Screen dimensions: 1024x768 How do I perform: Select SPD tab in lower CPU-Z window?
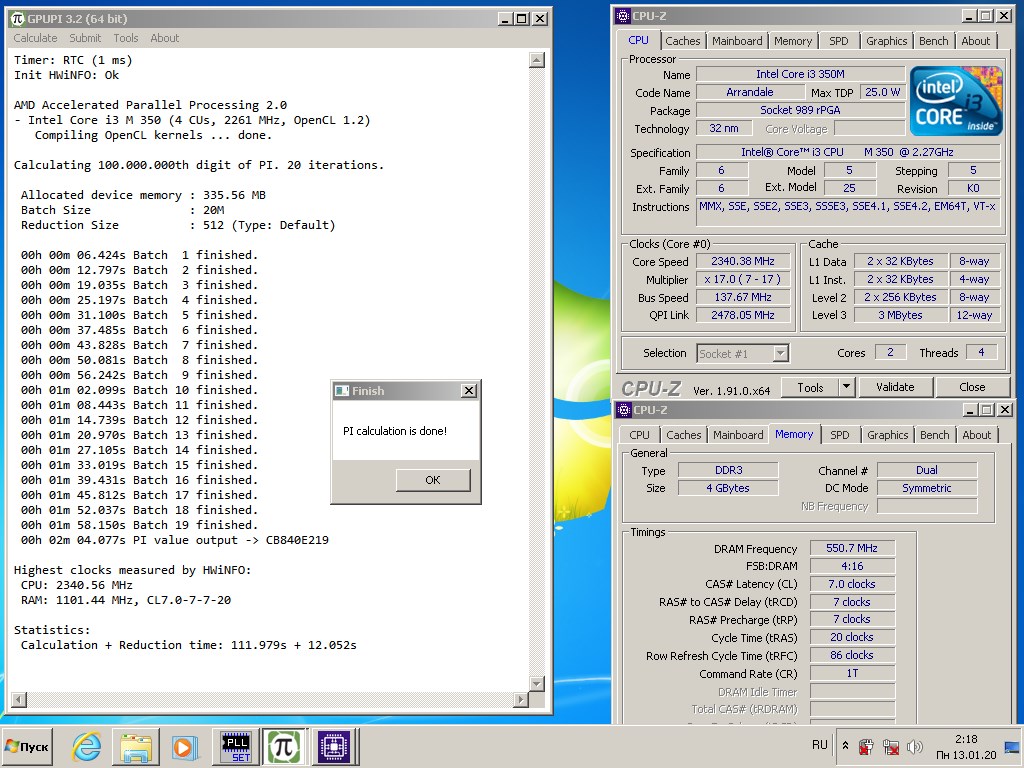point(840,435)
